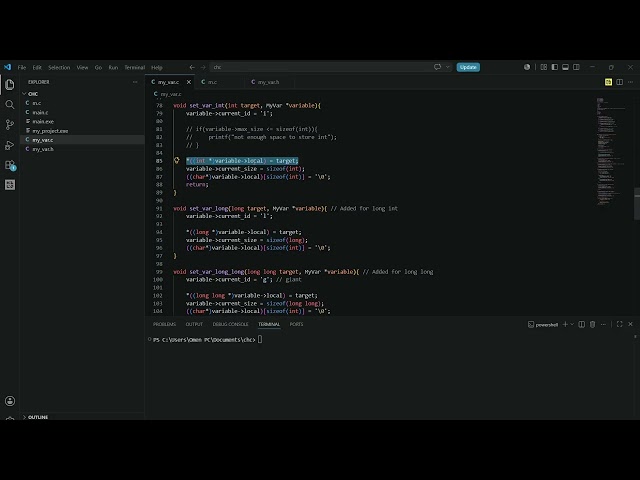Switch to the PORTS panel tab

coord(296,324)
